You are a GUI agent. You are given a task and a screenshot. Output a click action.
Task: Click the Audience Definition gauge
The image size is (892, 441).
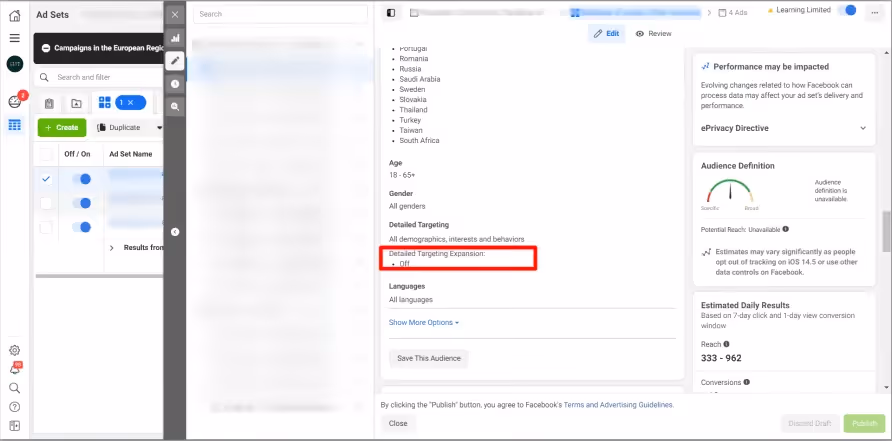[x=730, y=193]
